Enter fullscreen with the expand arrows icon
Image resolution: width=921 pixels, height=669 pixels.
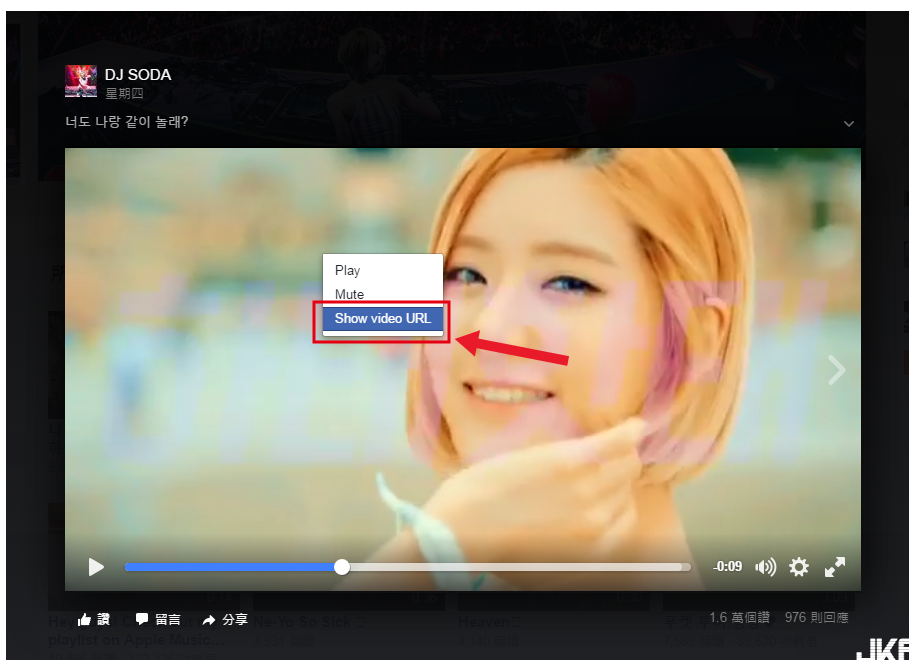click(x=835, y=567)
